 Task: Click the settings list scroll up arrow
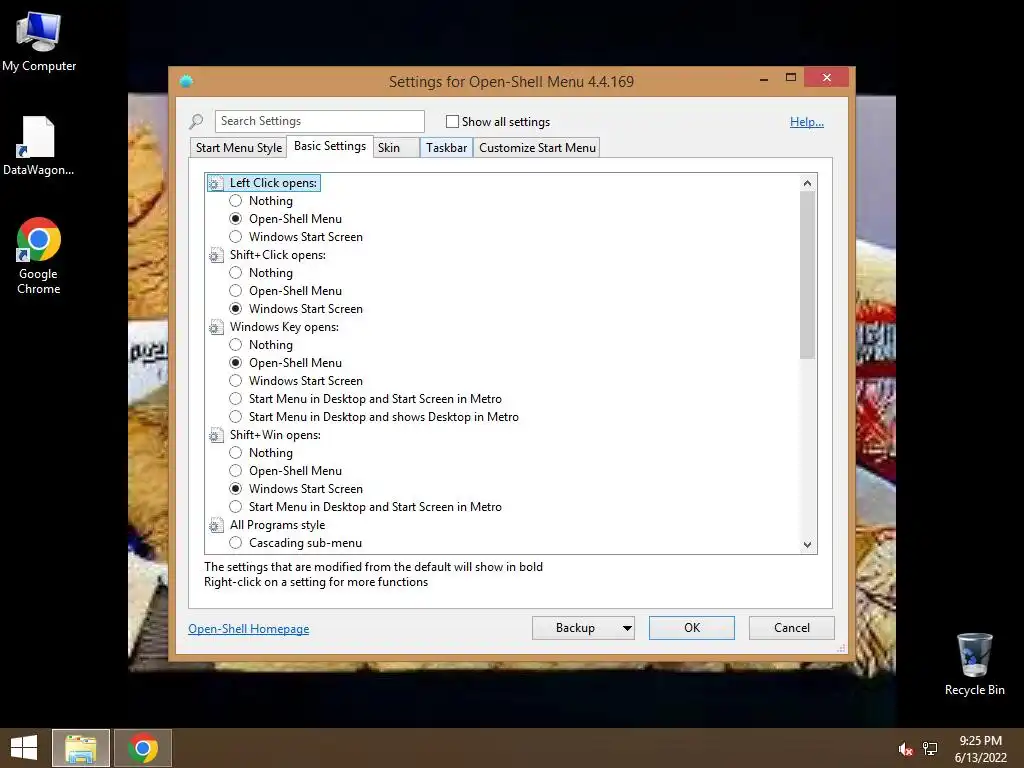(807, 183)
